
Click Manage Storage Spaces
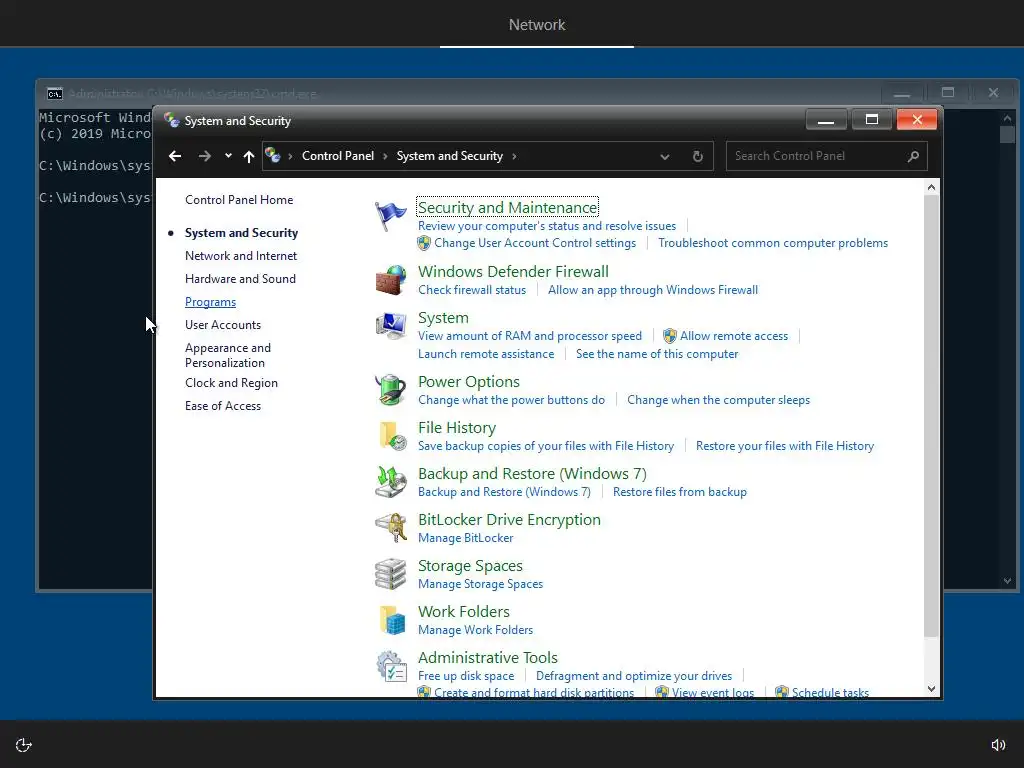[x=481, y=584]
